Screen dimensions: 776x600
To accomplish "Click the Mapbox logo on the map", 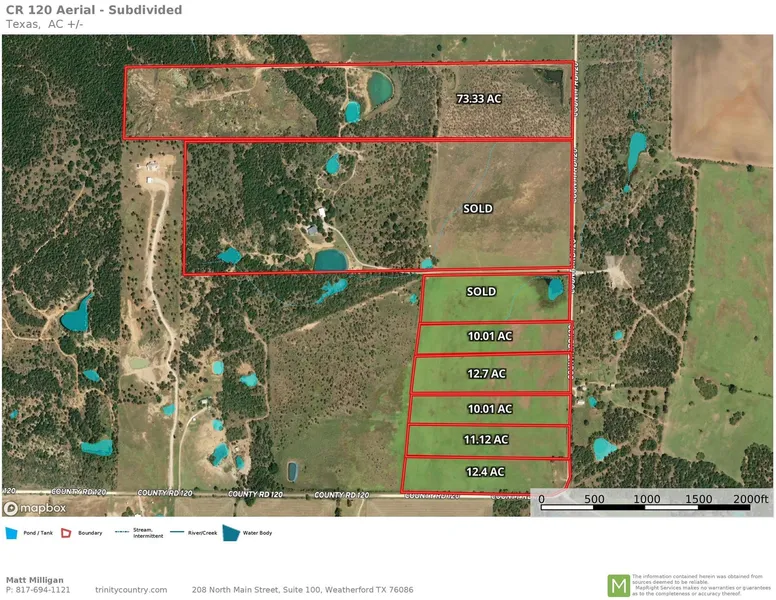I will tap(35, 507).
